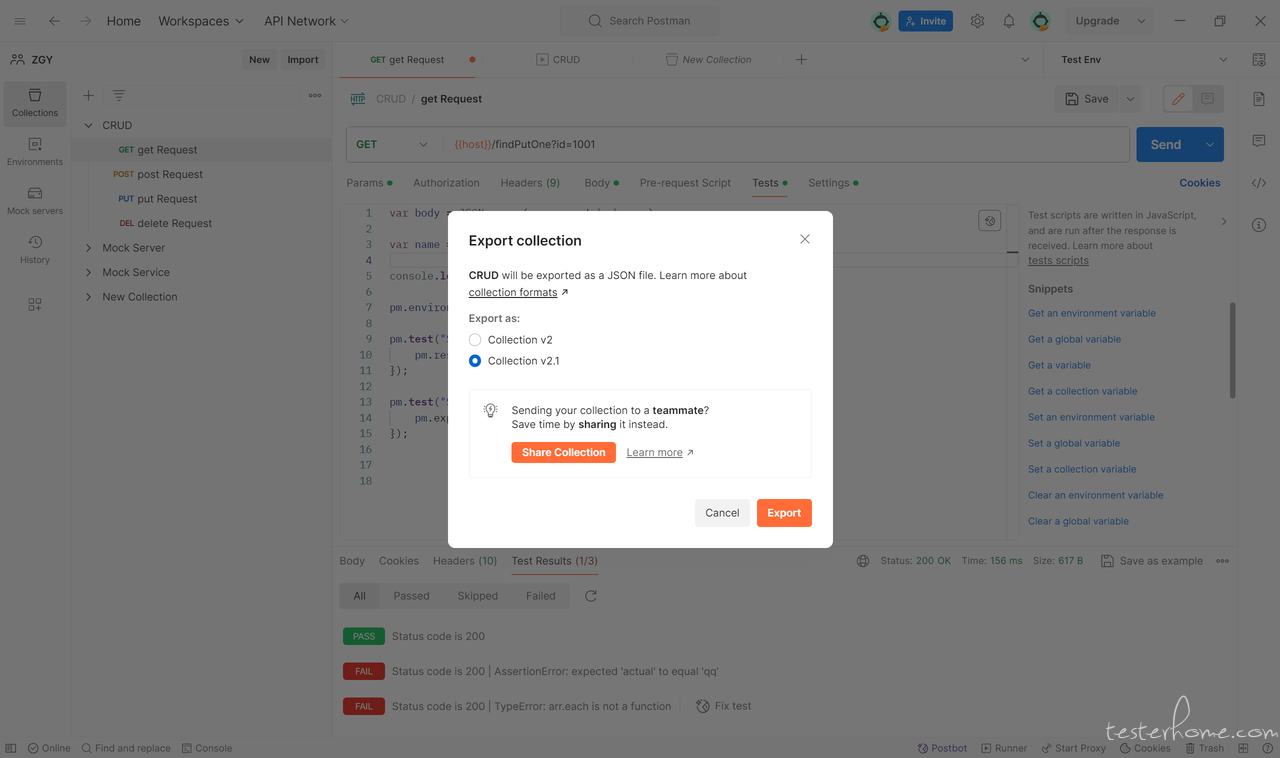Screen dimensions: 1280x758
Task: Open the Send button dropdown arrow
Action: 1210,144
